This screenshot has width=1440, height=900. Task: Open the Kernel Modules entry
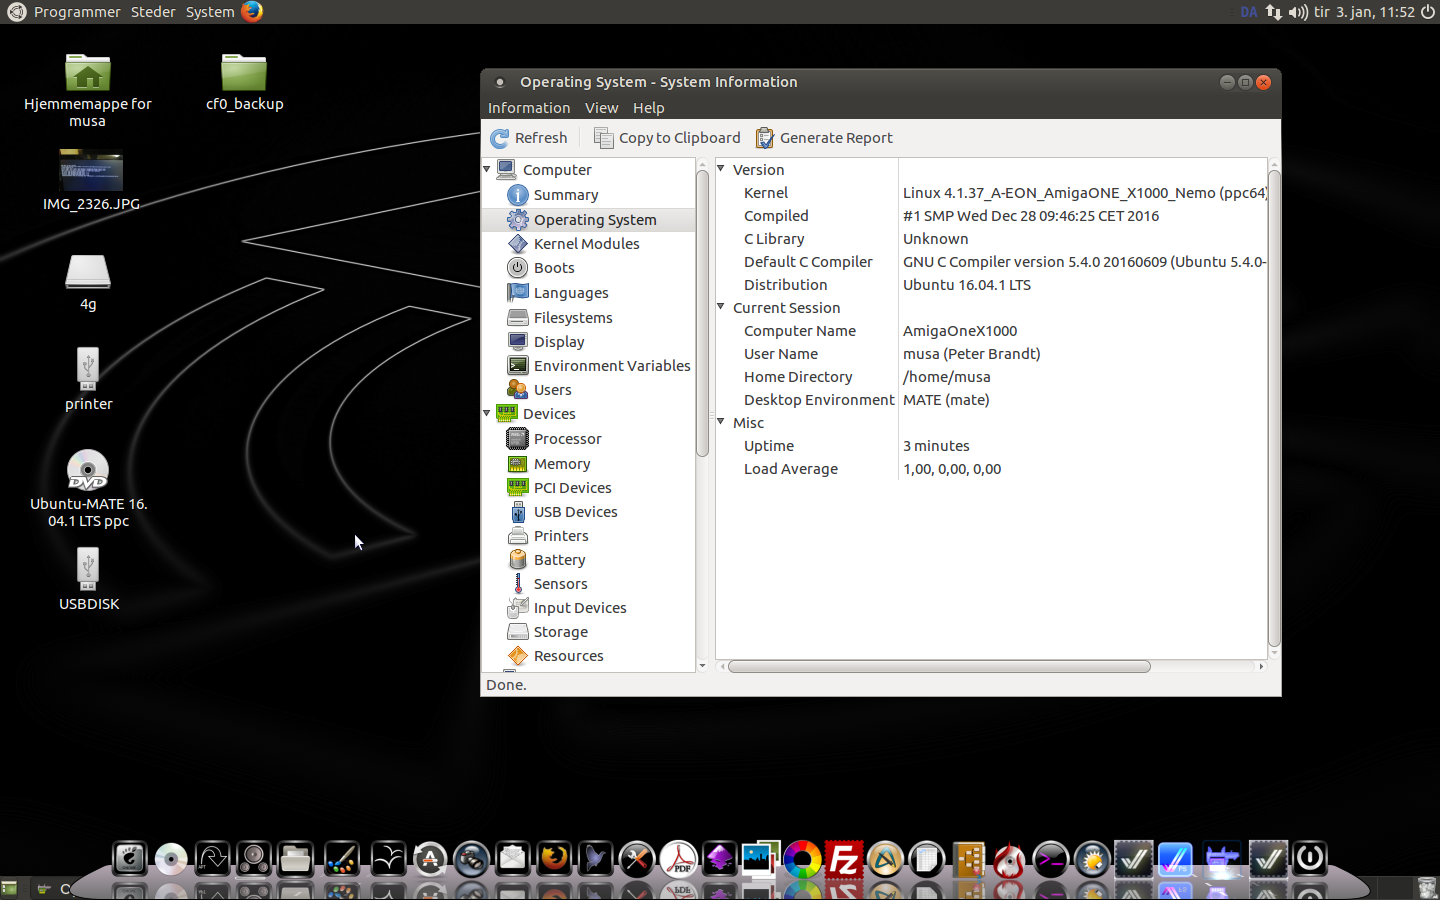point(586,244)
